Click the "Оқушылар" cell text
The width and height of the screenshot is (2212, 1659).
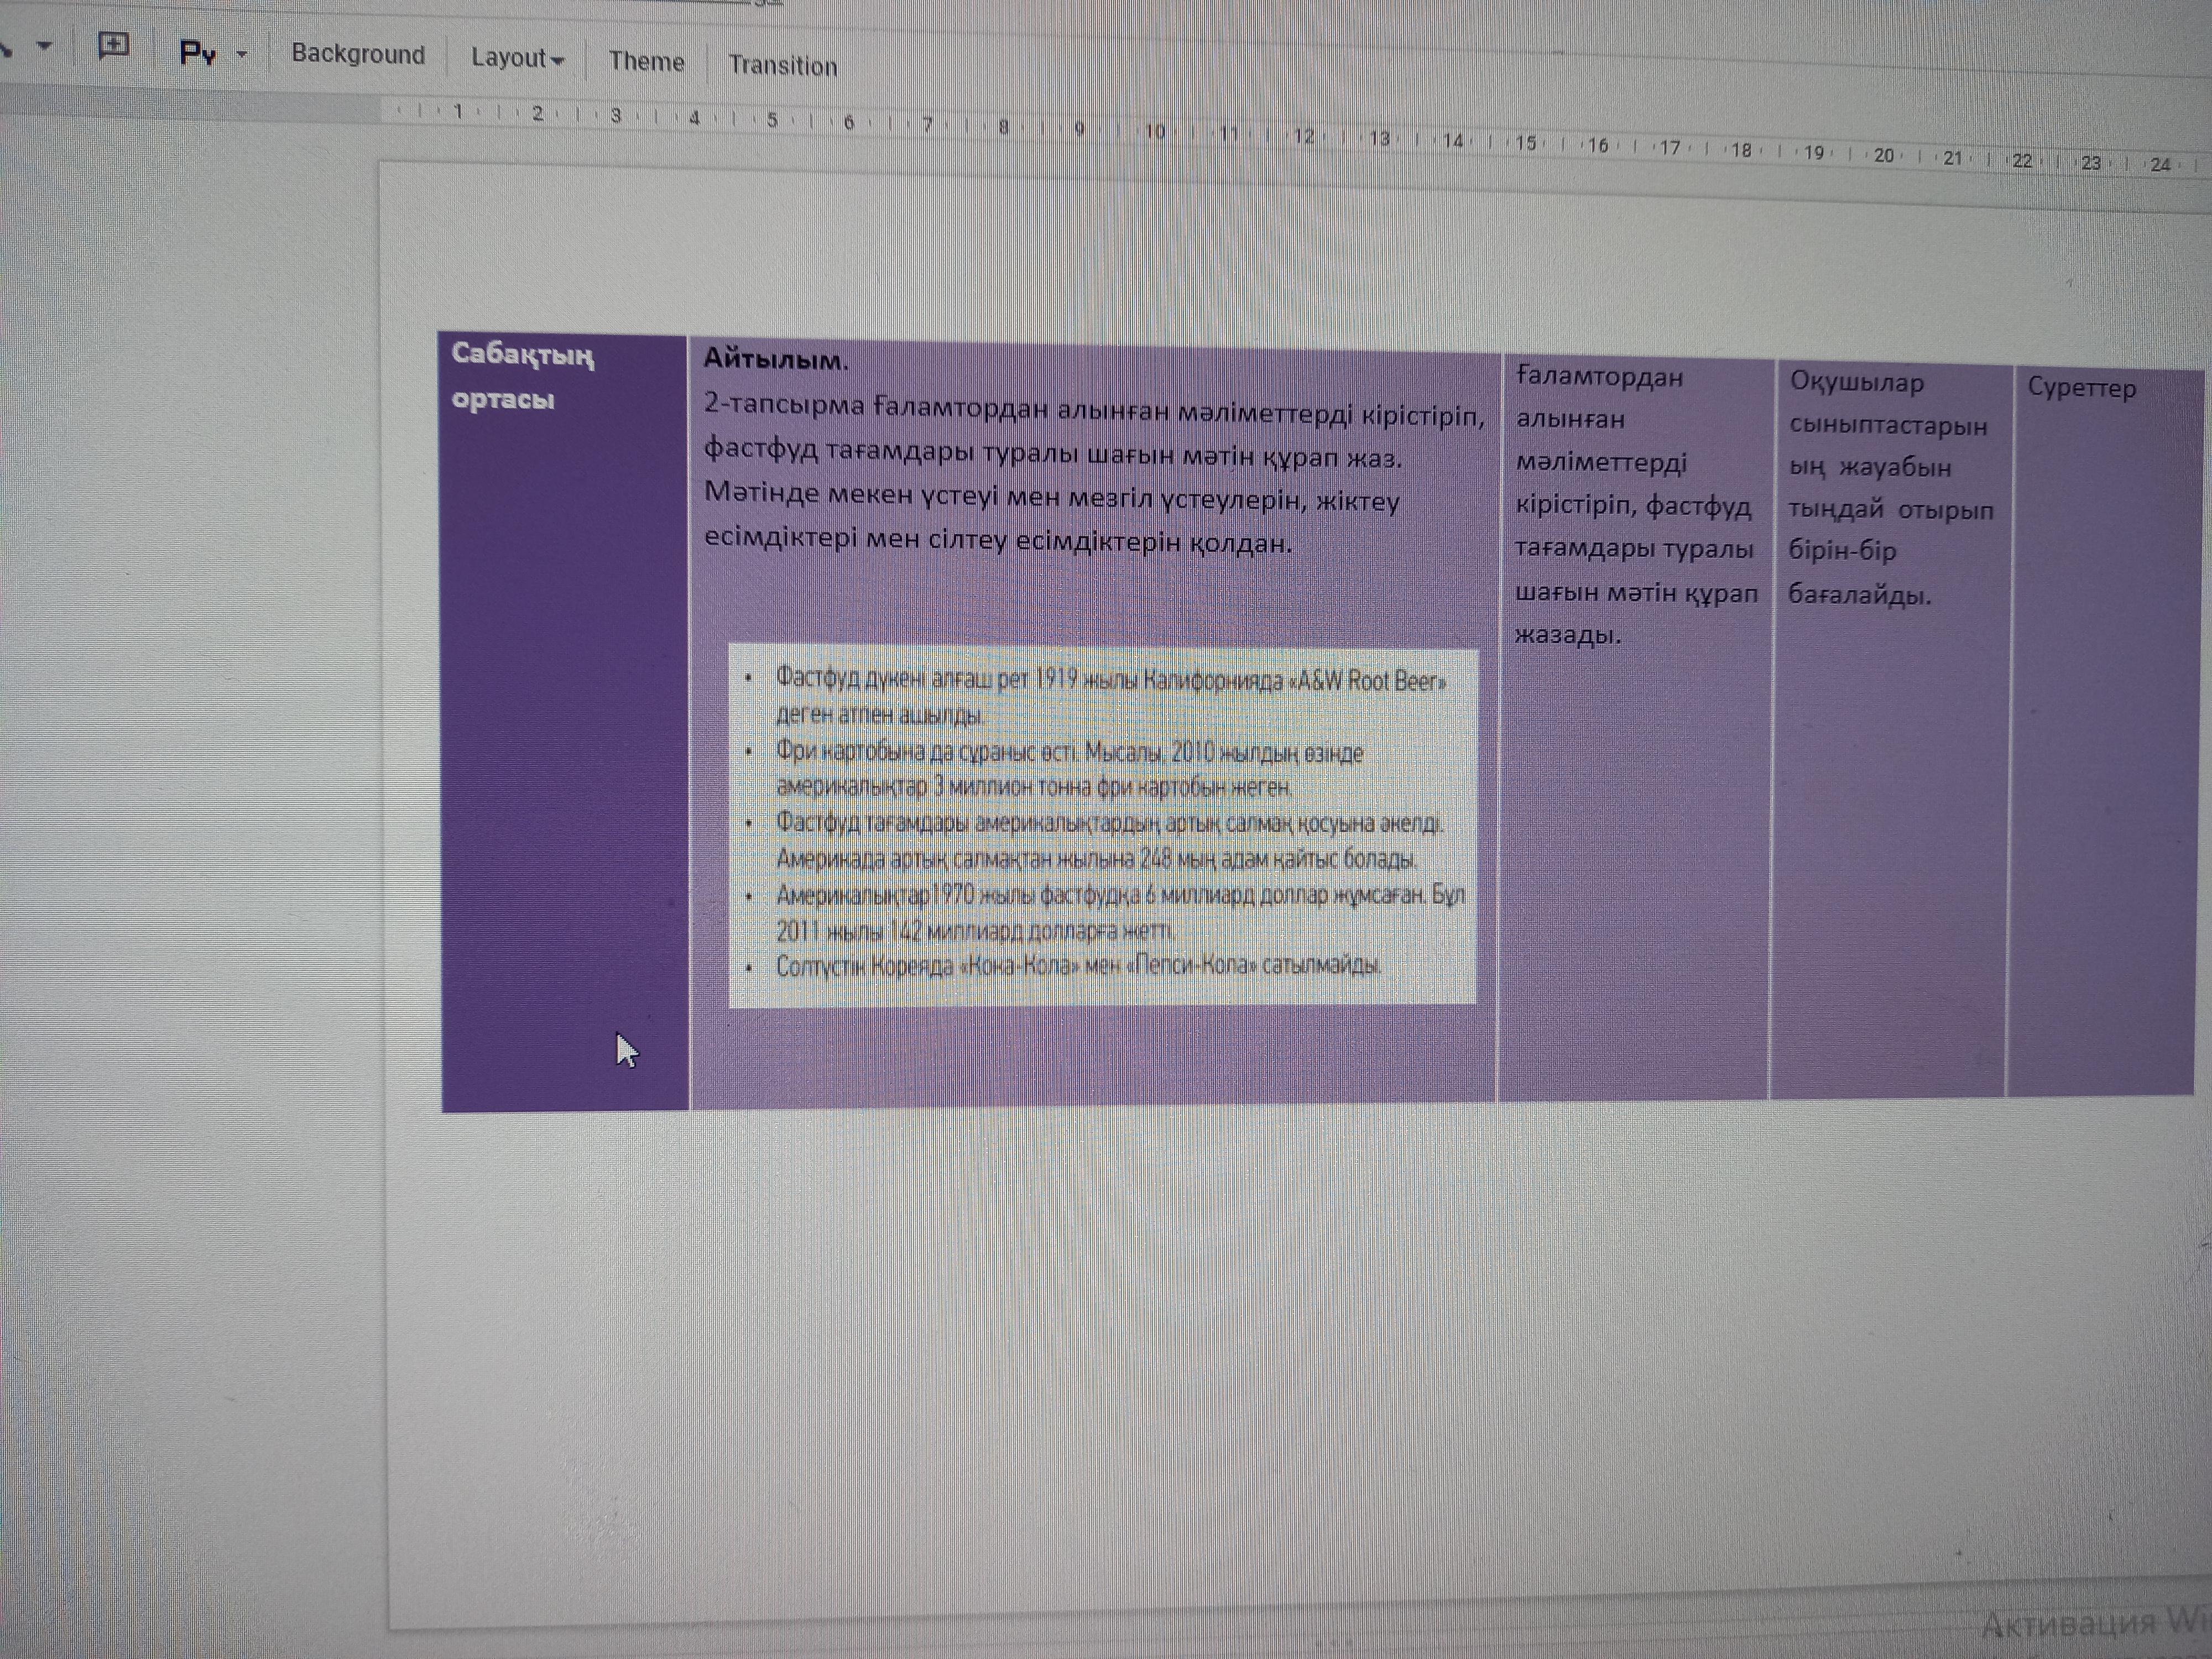(1856, 382)
